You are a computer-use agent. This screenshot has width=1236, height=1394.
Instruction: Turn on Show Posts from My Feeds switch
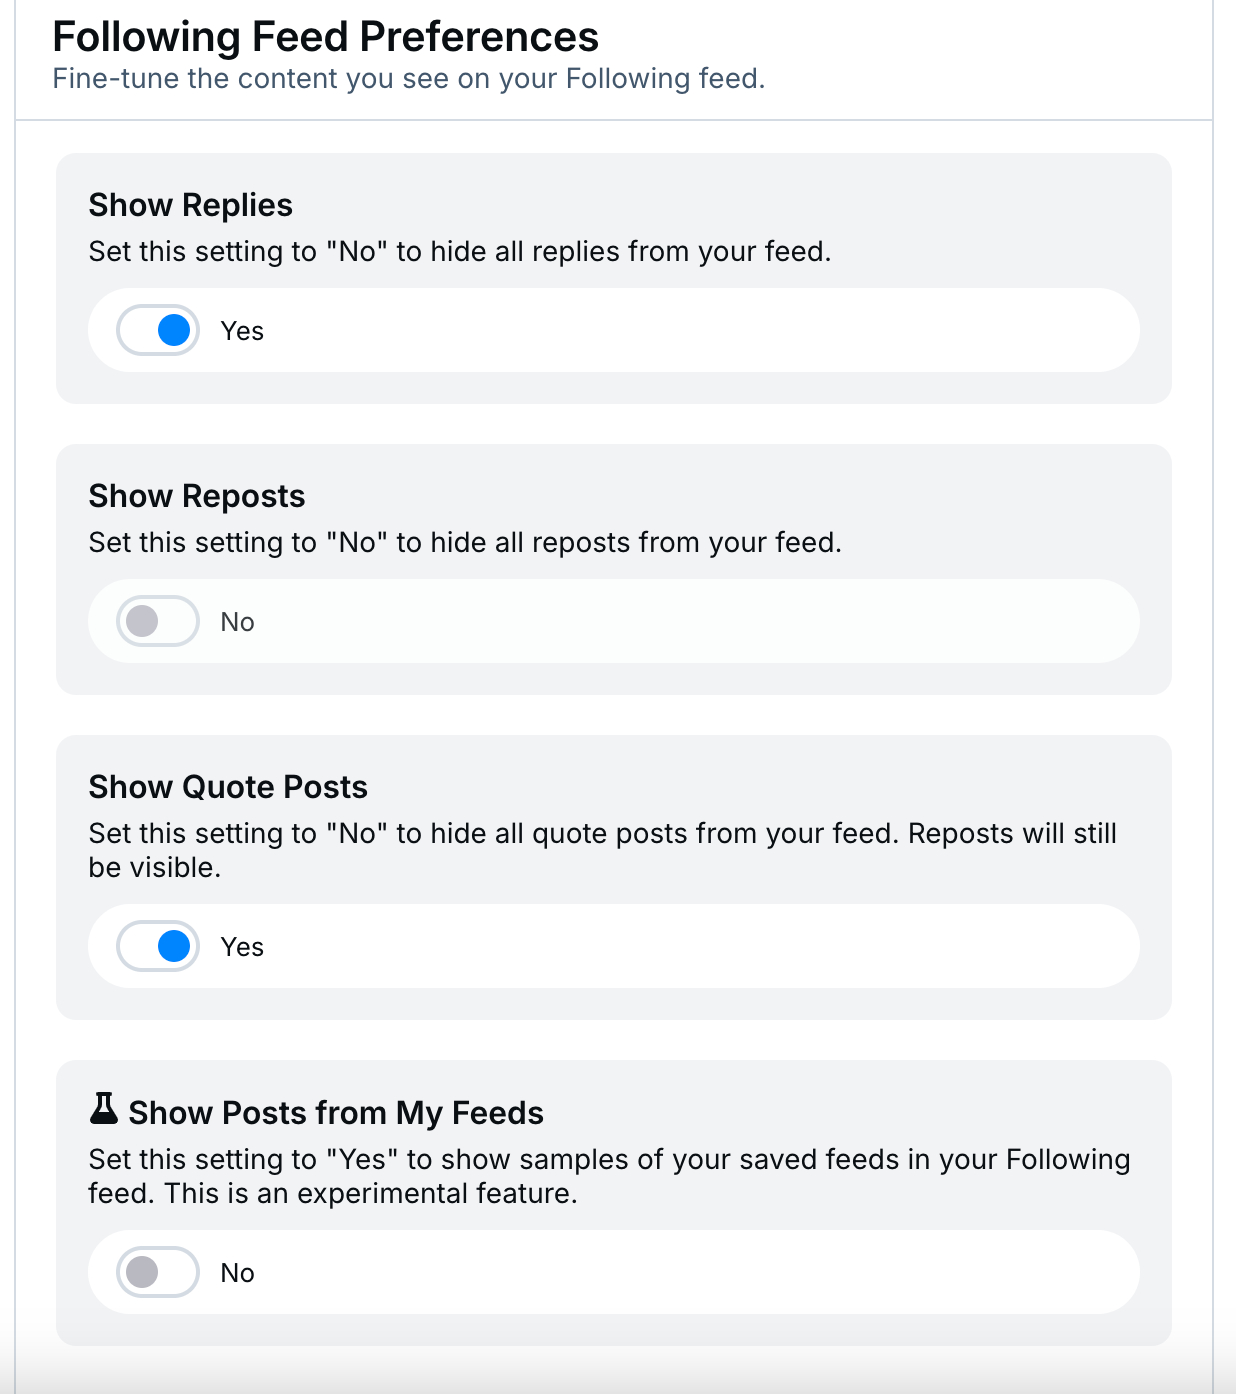(158, 1272)
